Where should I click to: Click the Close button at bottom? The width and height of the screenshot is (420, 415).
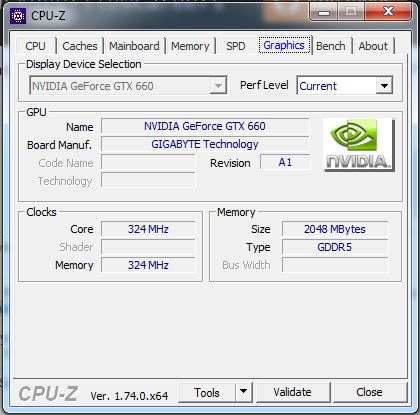369,392
